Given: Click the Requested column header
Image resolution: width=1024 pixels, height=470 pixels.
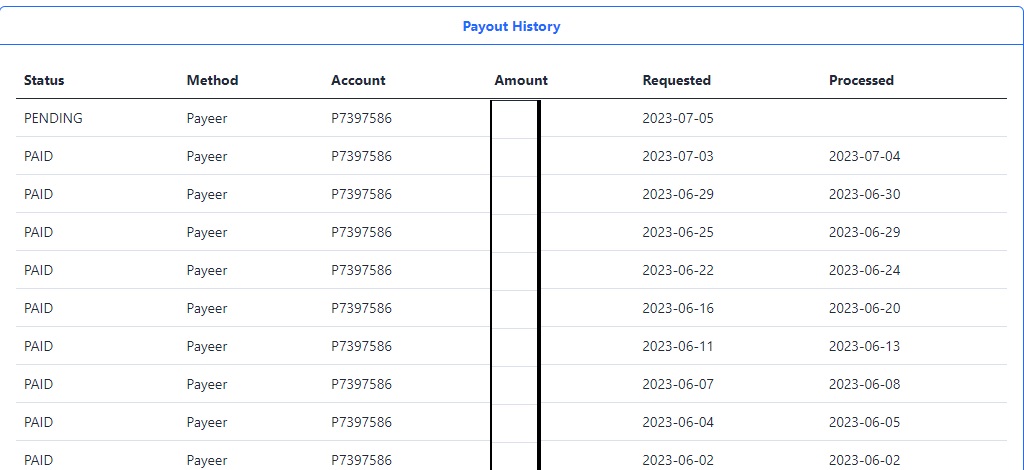Looking at the screenshot, I should pyautogui.click(x=677, y=80).
